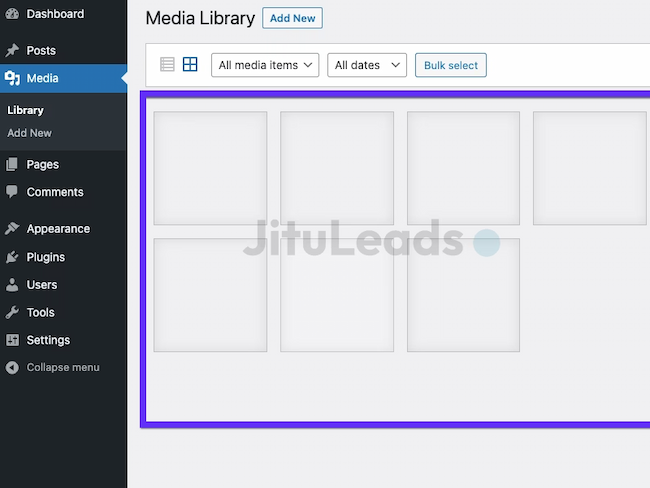Select the first media thumbnail in grid
650x488 pixels.
click(210, 167)
